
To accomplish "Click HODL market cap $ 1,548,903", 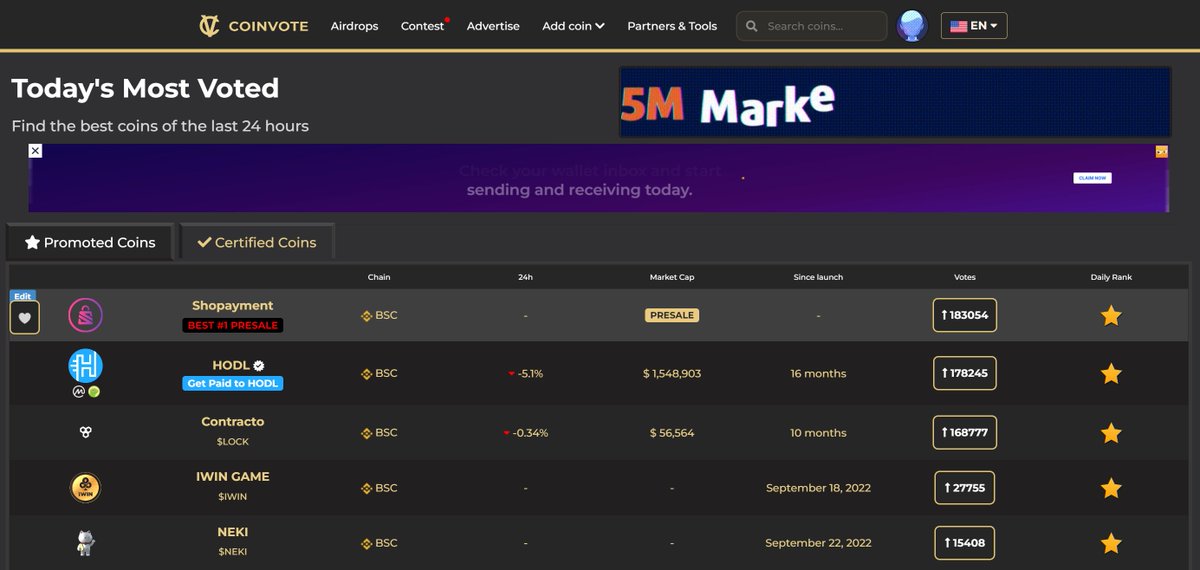I will (x=672, y=373).
